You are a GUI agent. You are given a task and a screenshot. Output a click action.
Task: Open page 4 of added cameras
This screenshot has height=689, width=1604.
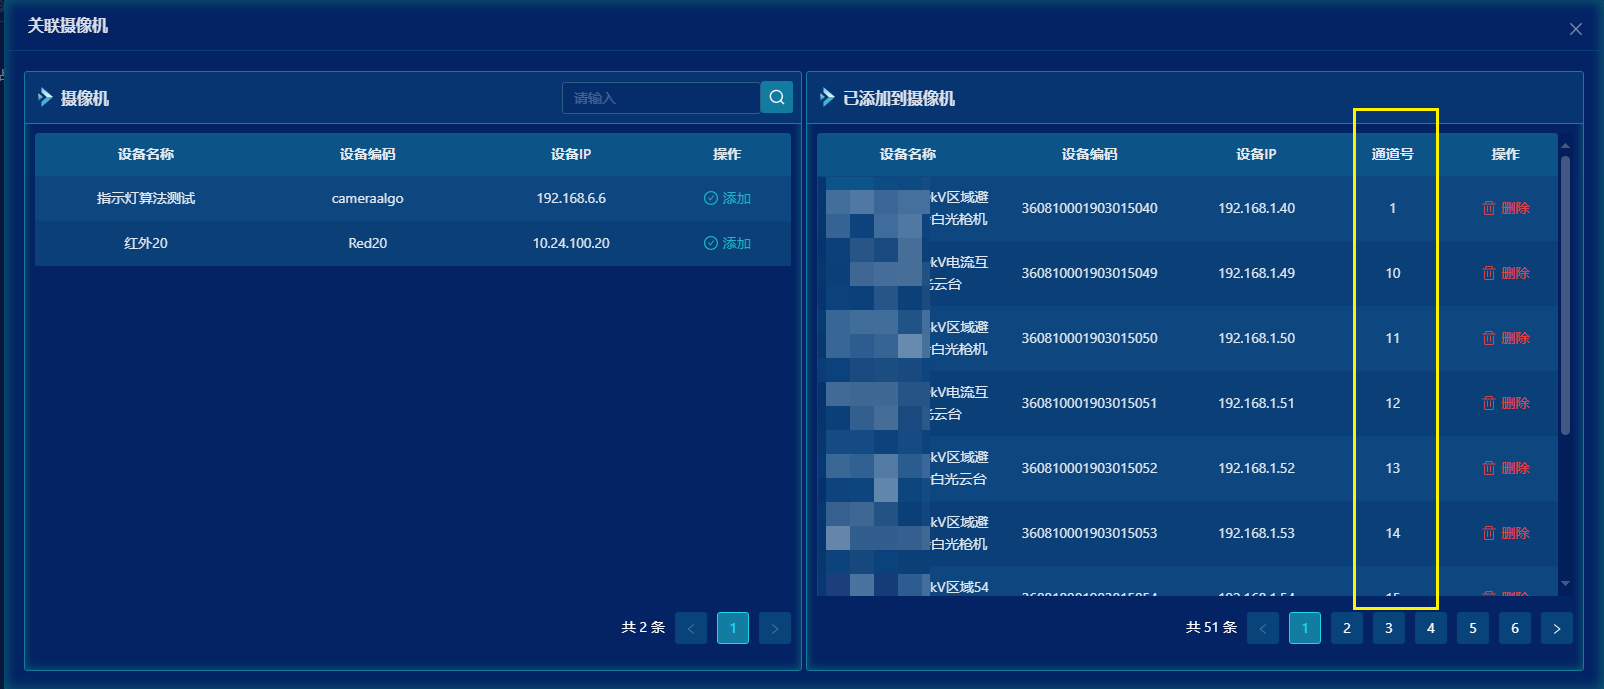coord(1431,628)
